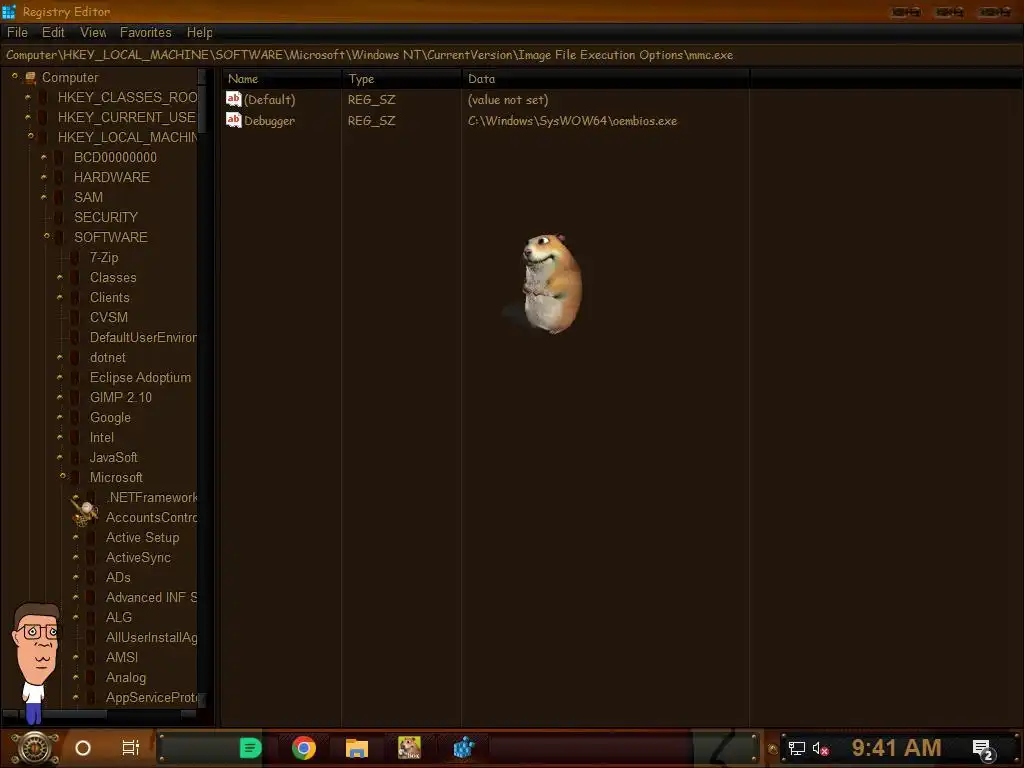
Task: Expand HKEY_CLASSES_ROOT node
Action: pos(27,97)
